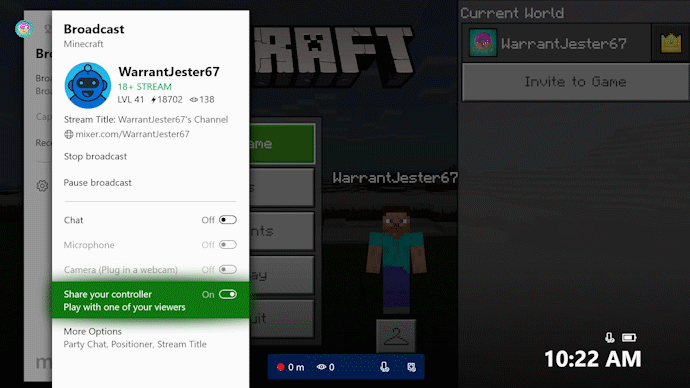
Task: Select Stop broadcast
Action: [x=95, y=157]
